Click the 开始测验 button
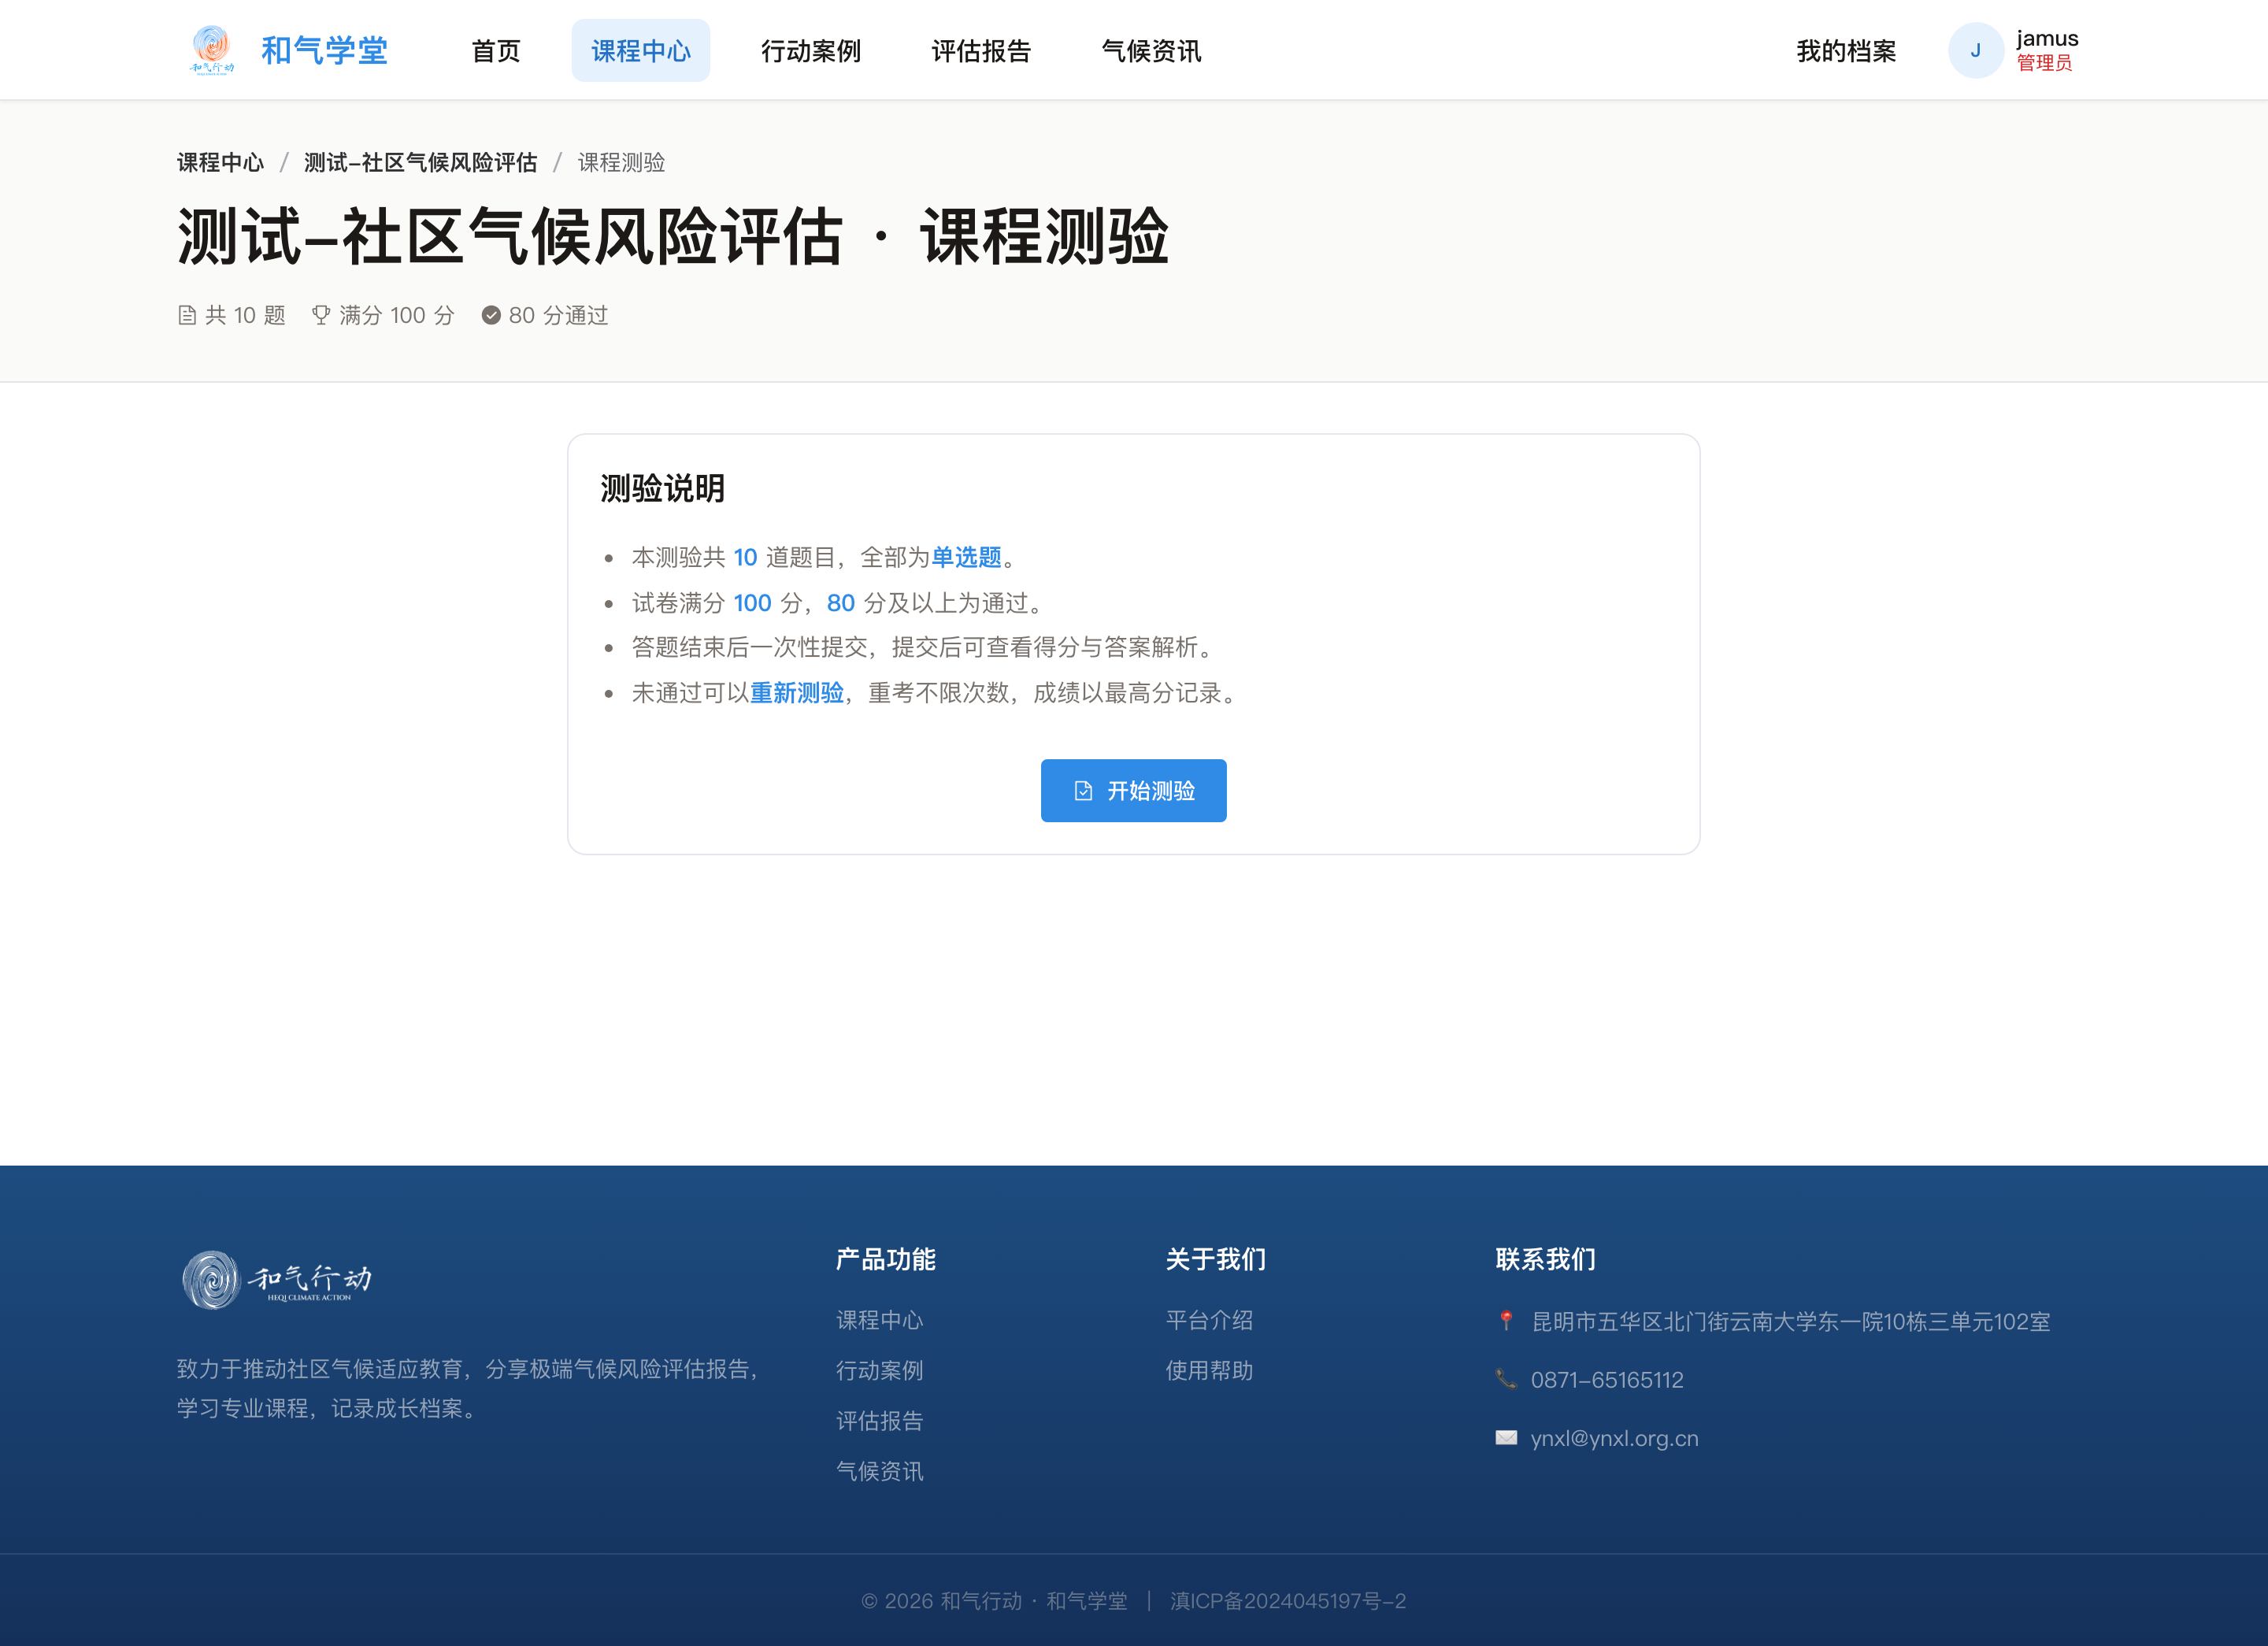Image resolution: width=2268 pixels, height=1646 pixels. tap(1133, 791)
